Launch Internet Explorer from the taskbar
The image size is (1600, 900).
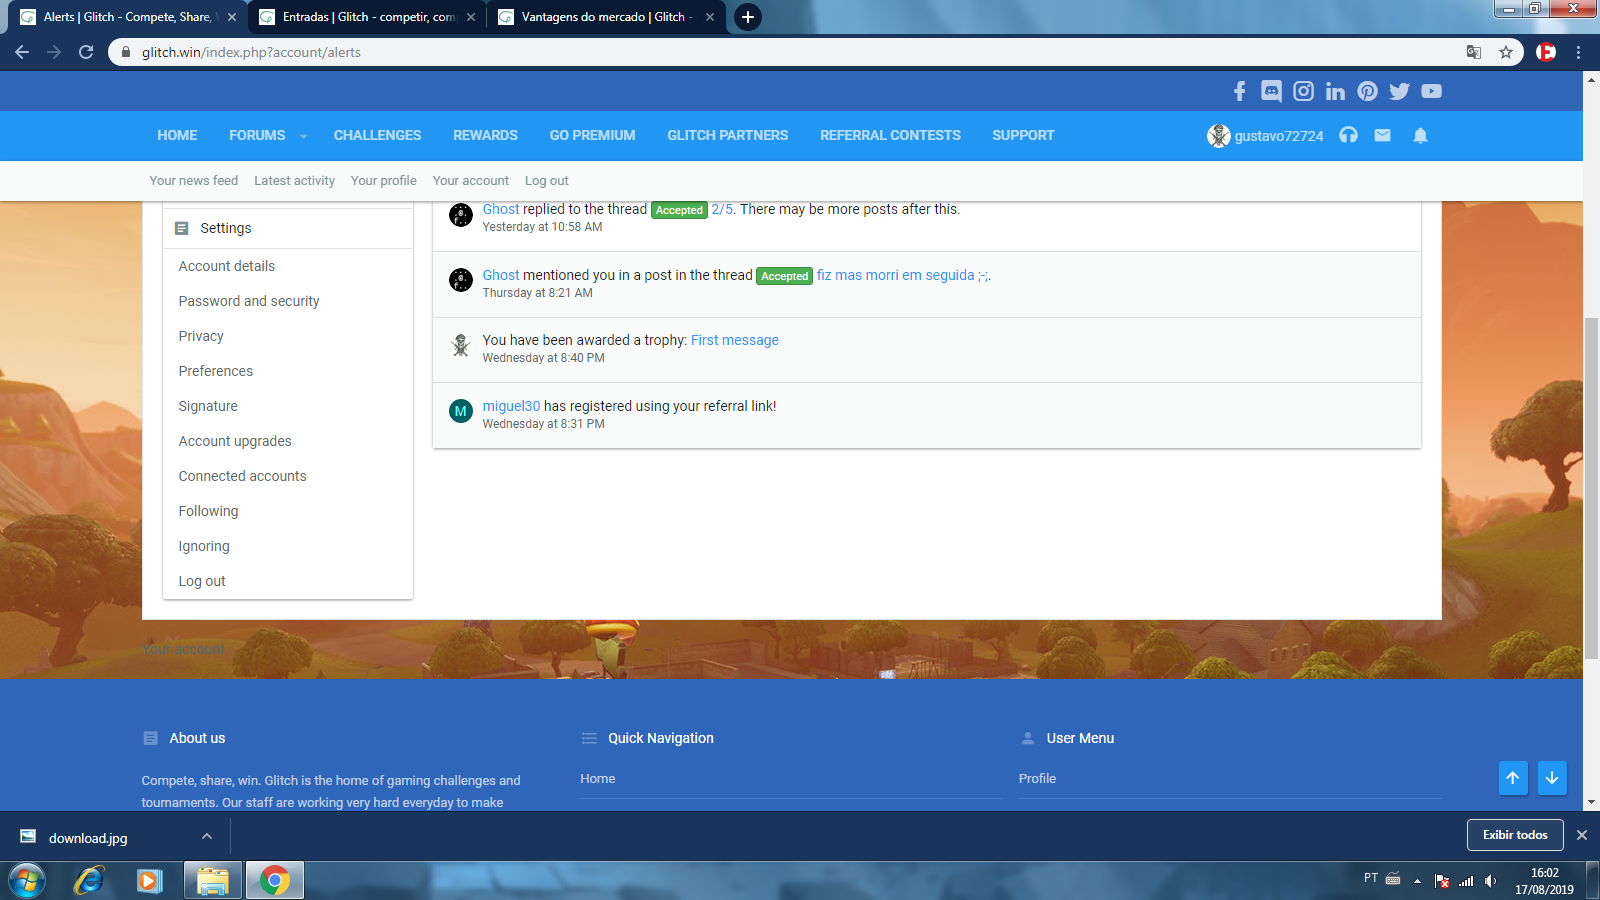coord(89,880)
